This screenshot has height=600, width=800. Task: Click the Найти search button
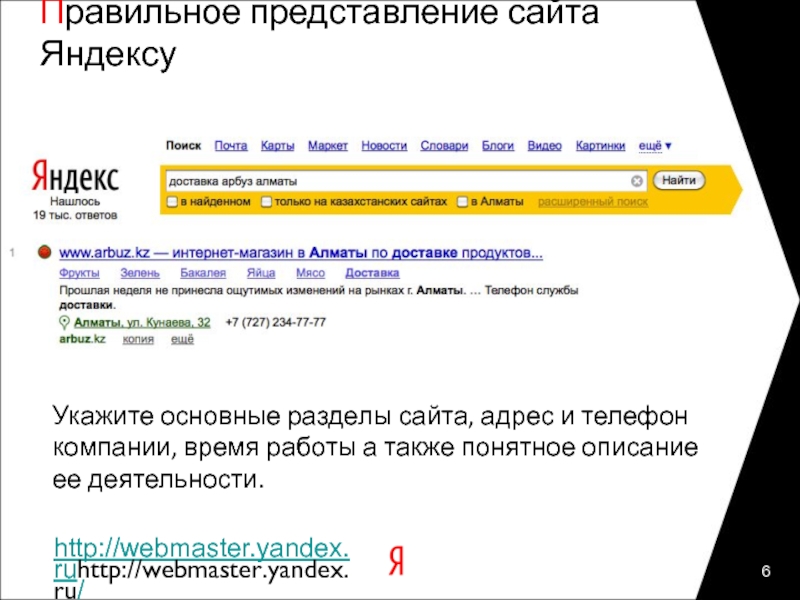pos(679,181)
